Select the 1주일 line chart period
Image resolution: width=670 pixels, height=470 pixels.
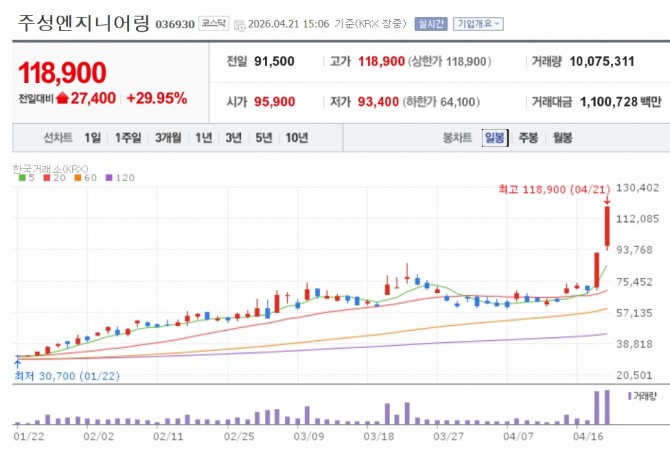tap(128, 138)
